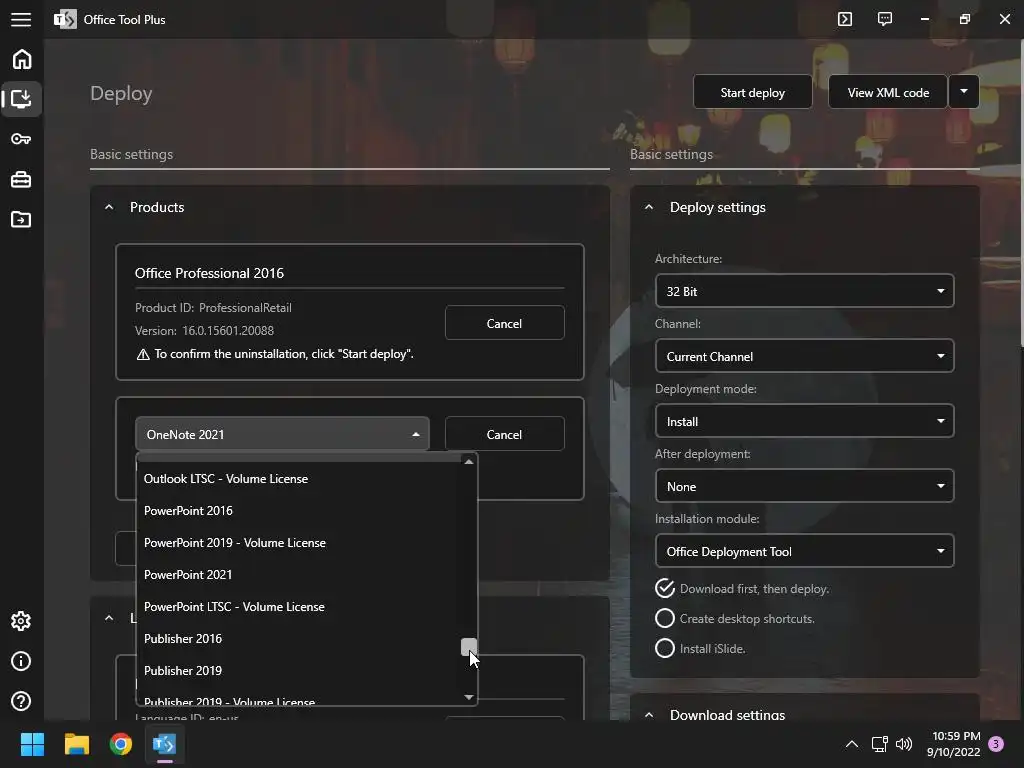Cancel the Office Professional 2016 uninstallation
Image resolution: width=1024 pixels, height=768 pixels.
click(x=504, y=323)
